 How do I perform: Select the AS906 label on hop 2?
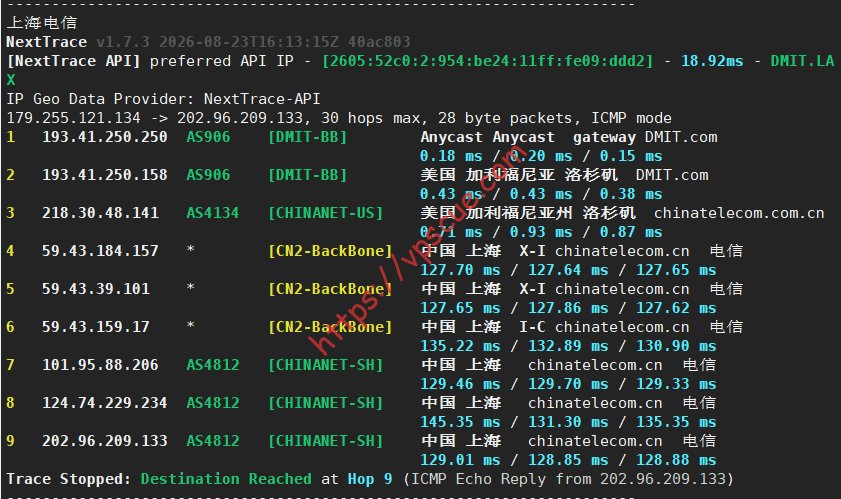click(x=208, y=175)
